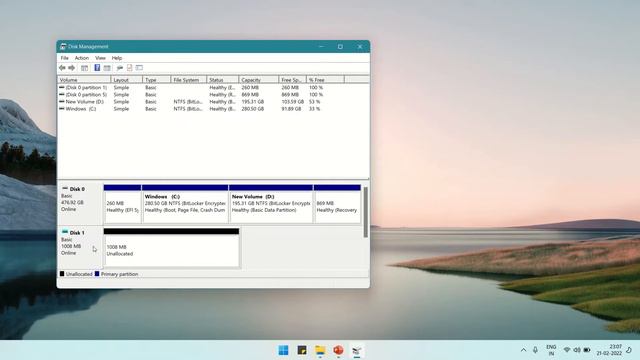Screen dimensions: 640x360
Task: Click the vertical scrollbar in the disk pane
Action: point(365,212)
